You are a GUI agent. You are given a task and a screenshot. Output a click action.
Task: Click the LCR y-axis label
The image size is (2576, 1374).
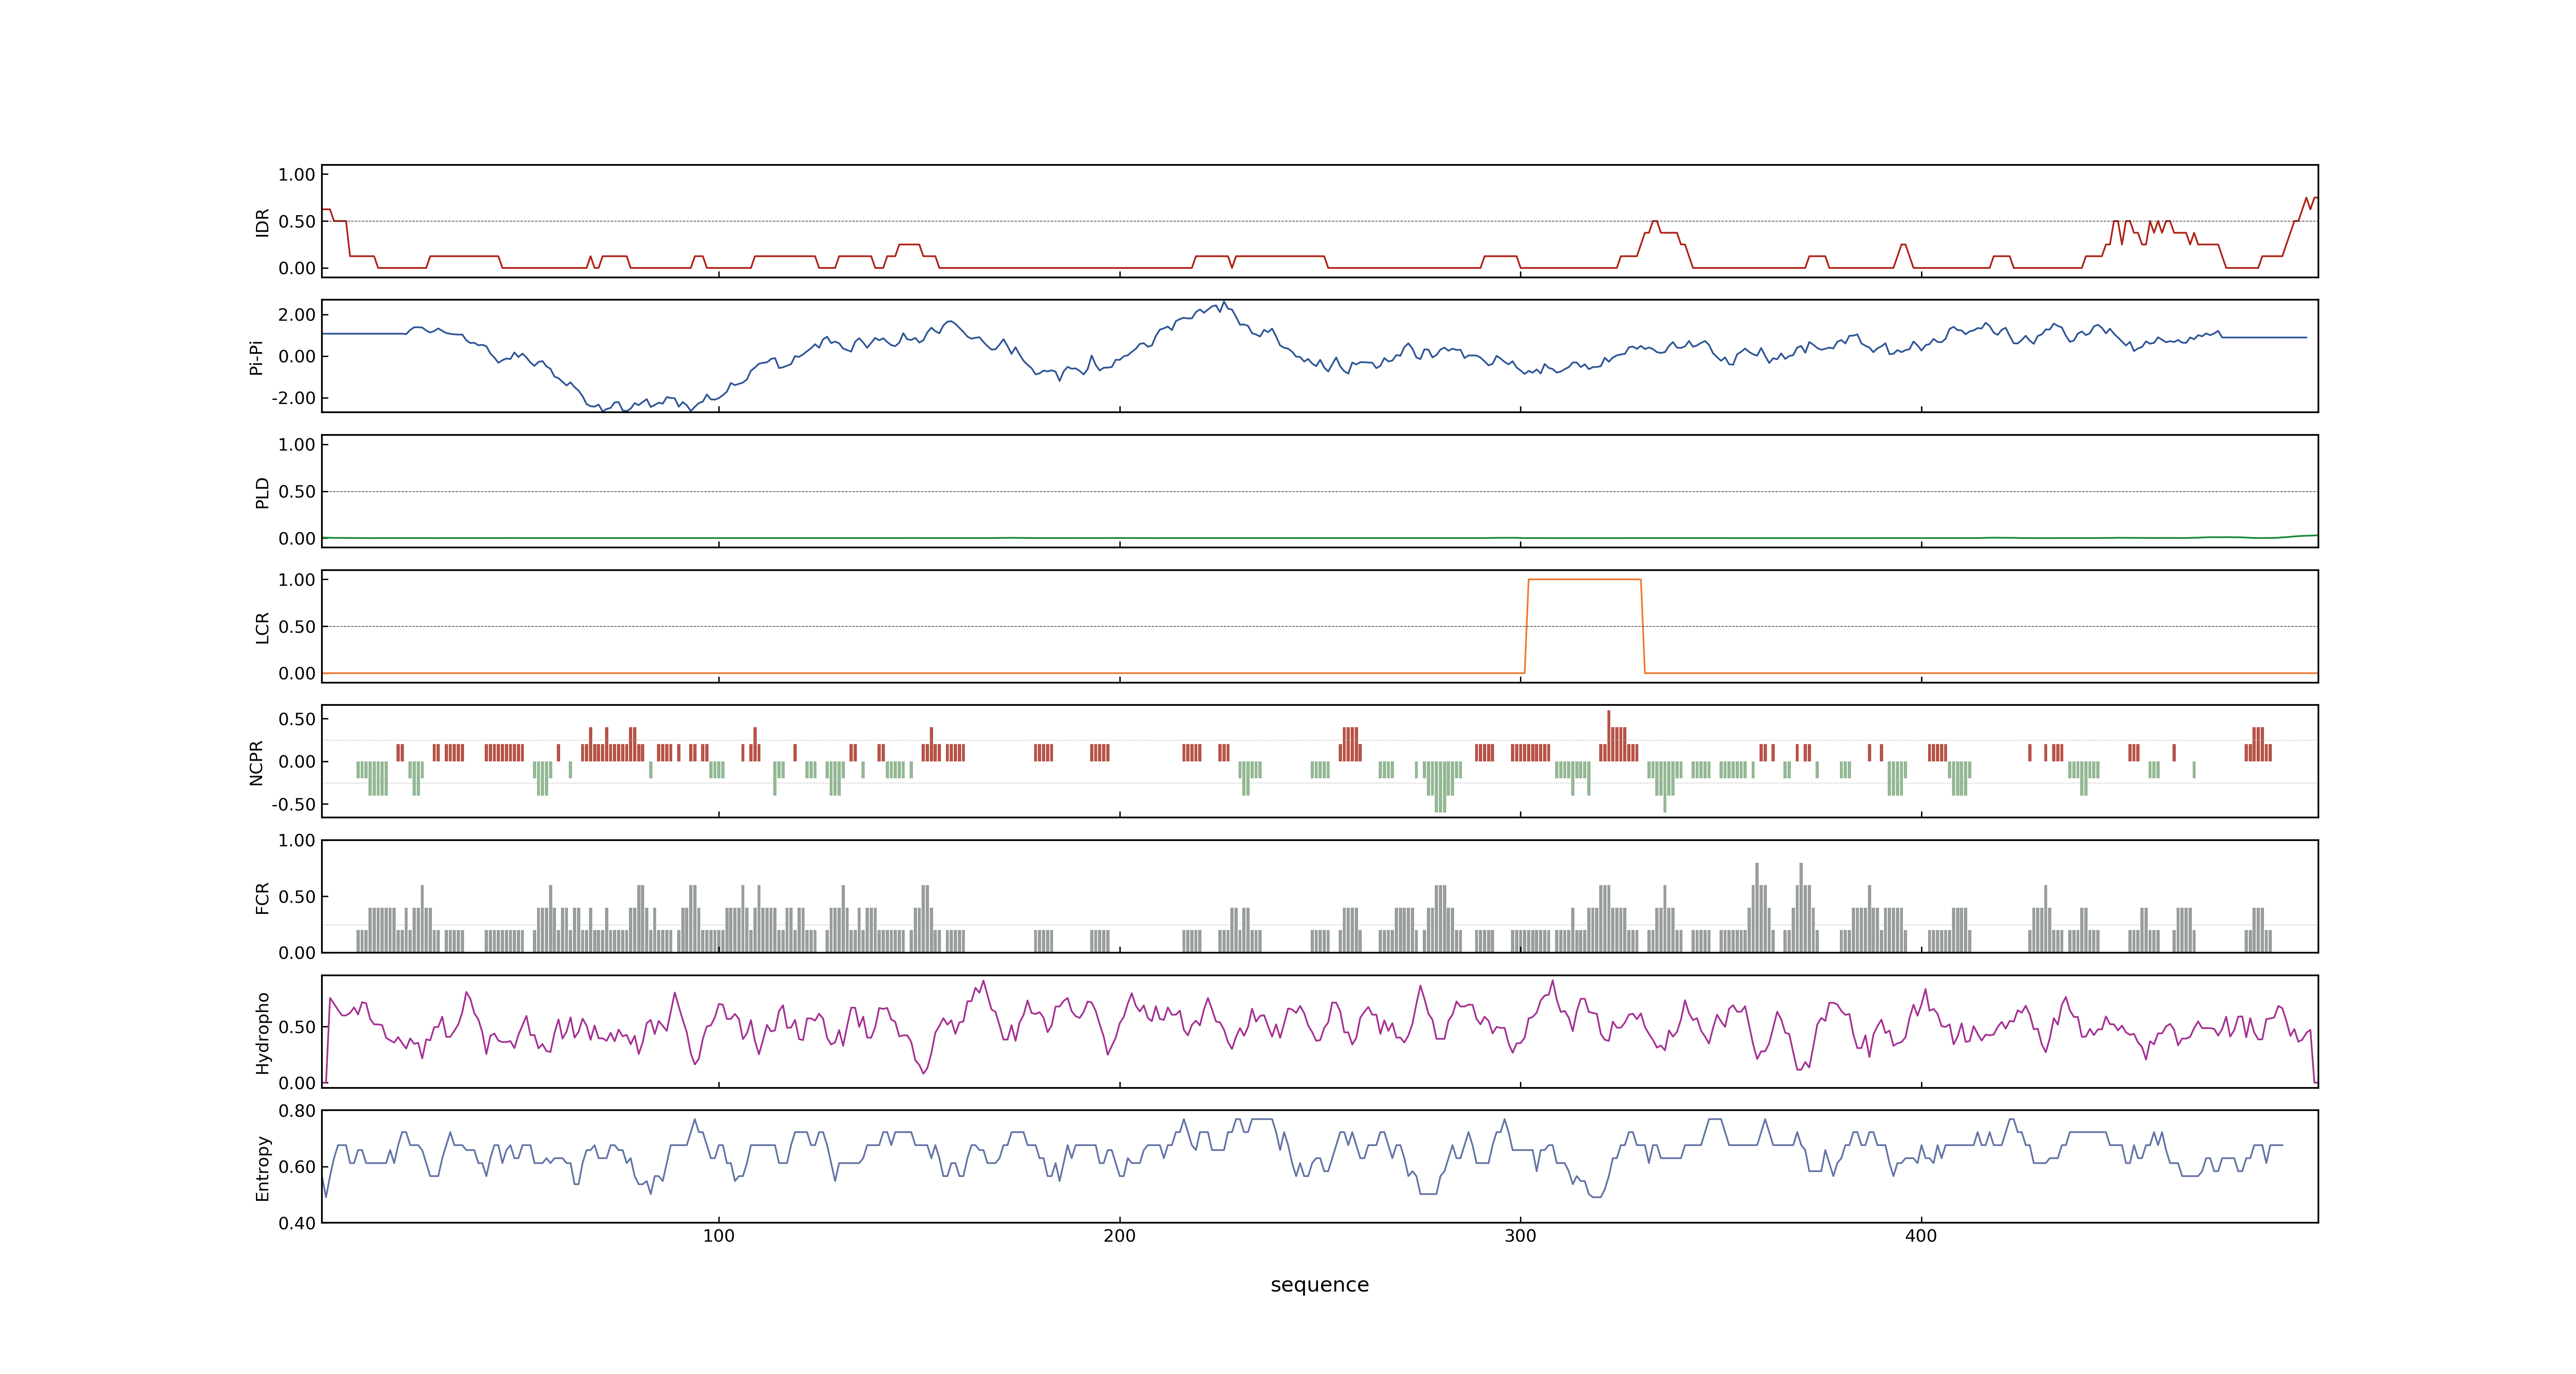pos(262,628)
